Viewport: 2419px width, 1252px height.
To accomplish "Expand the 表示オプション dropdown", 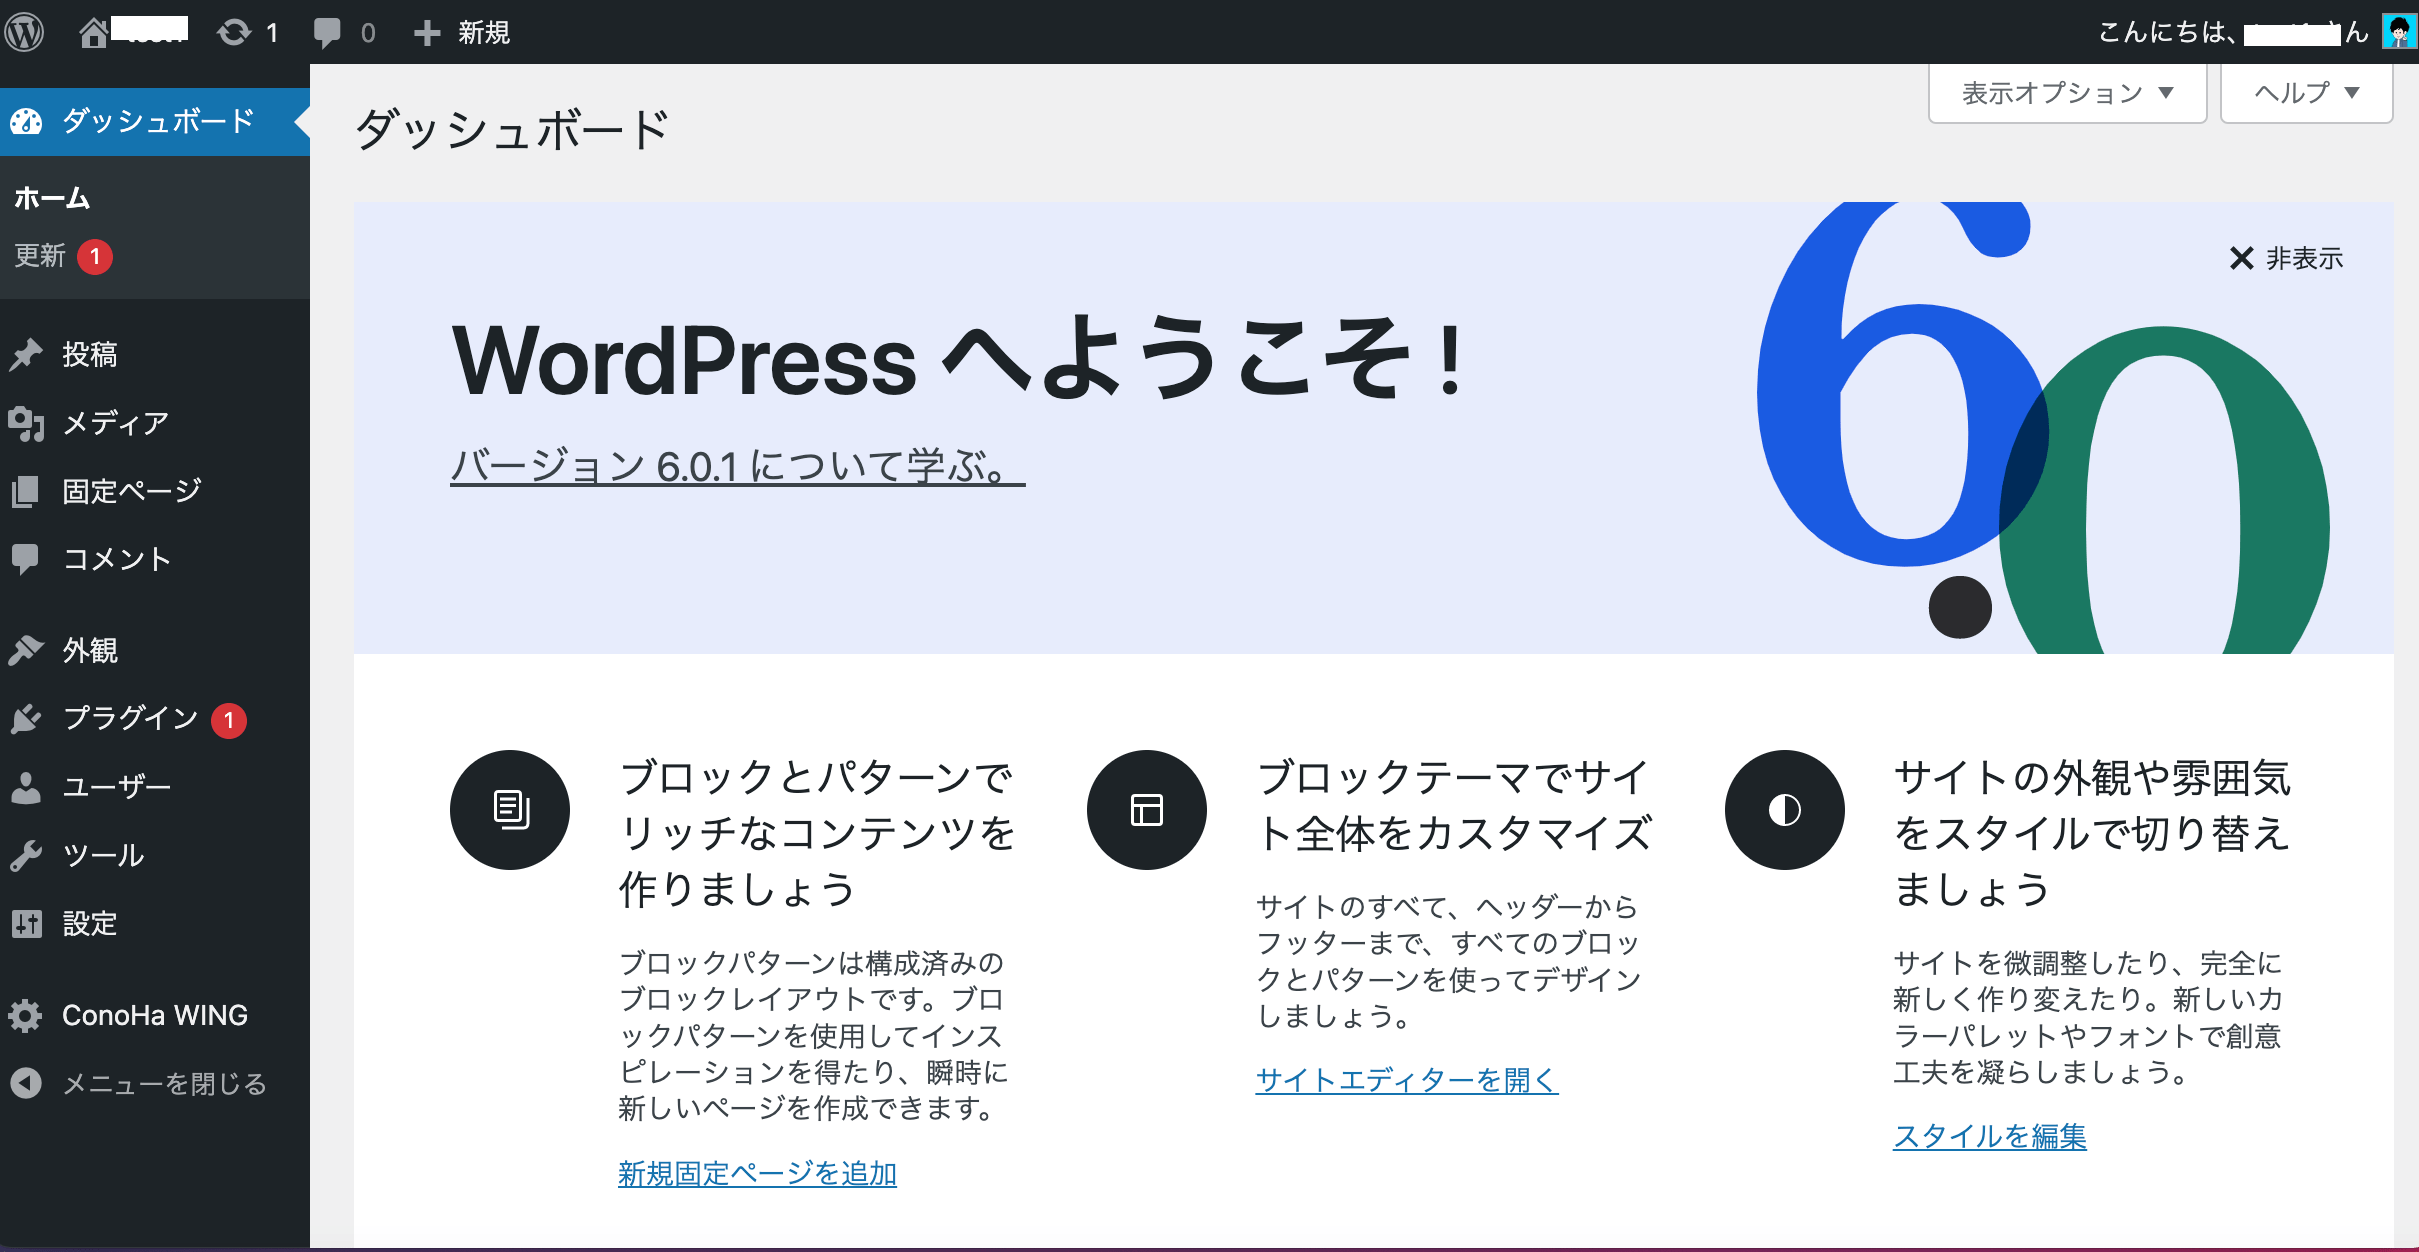I will tap(2067, 93).
